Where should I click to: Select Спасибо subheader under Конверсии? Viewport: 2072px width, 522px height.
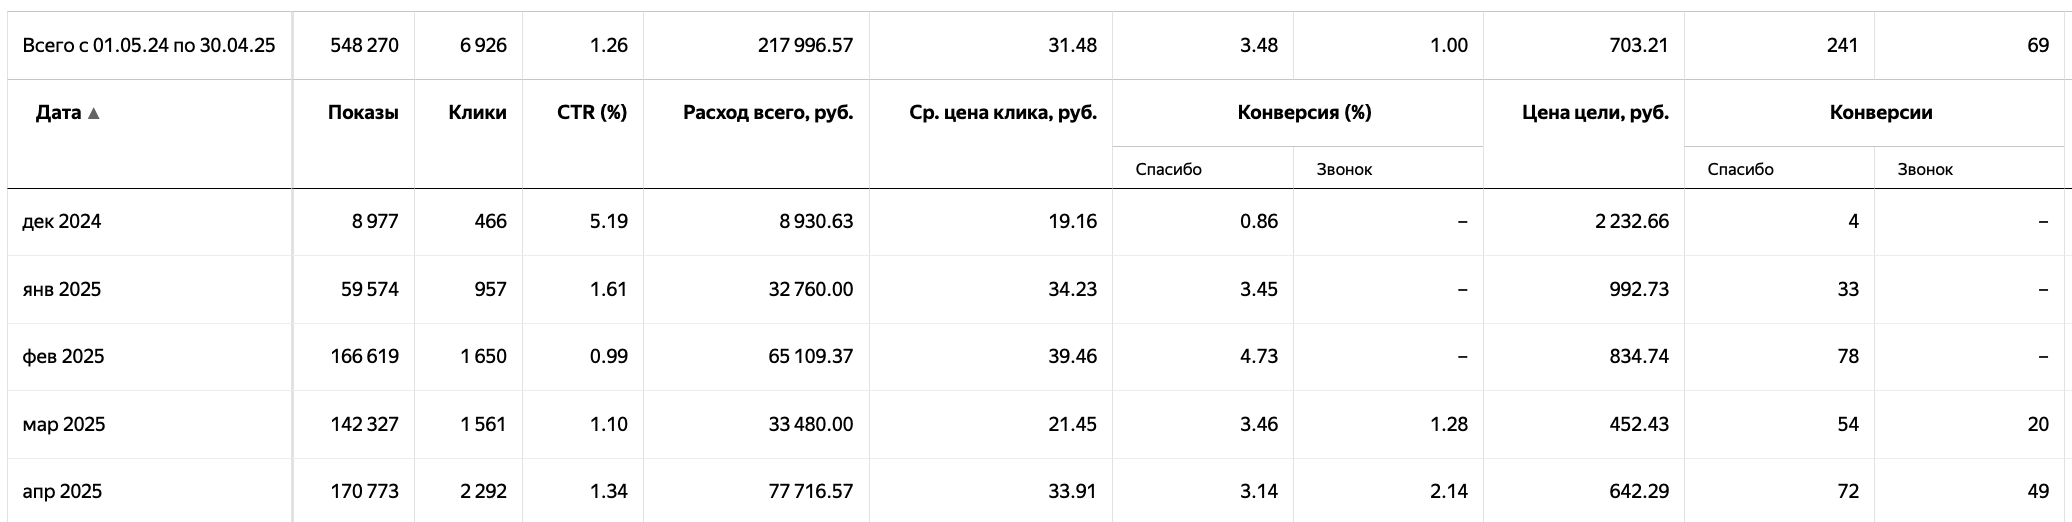click(x=1741, y=169)
